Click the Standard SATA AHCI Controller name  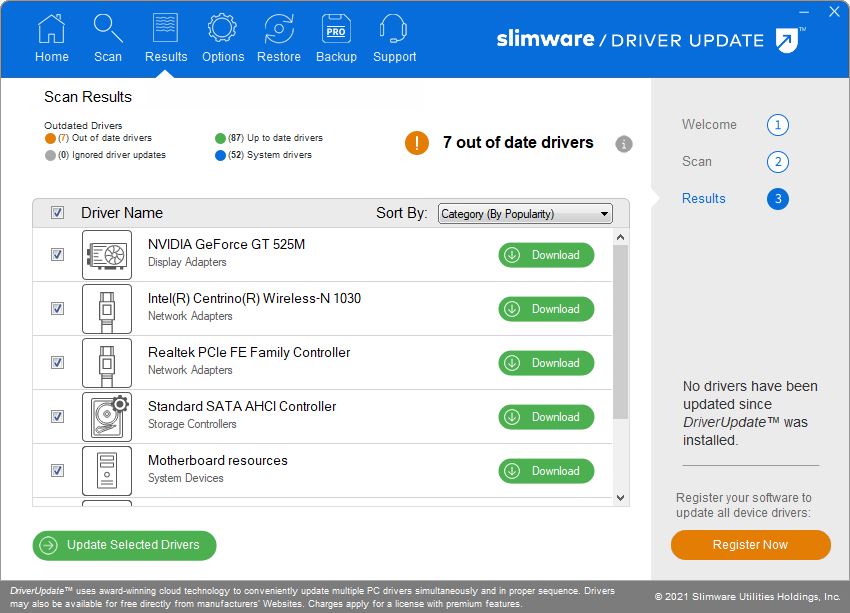click(242, 406)
